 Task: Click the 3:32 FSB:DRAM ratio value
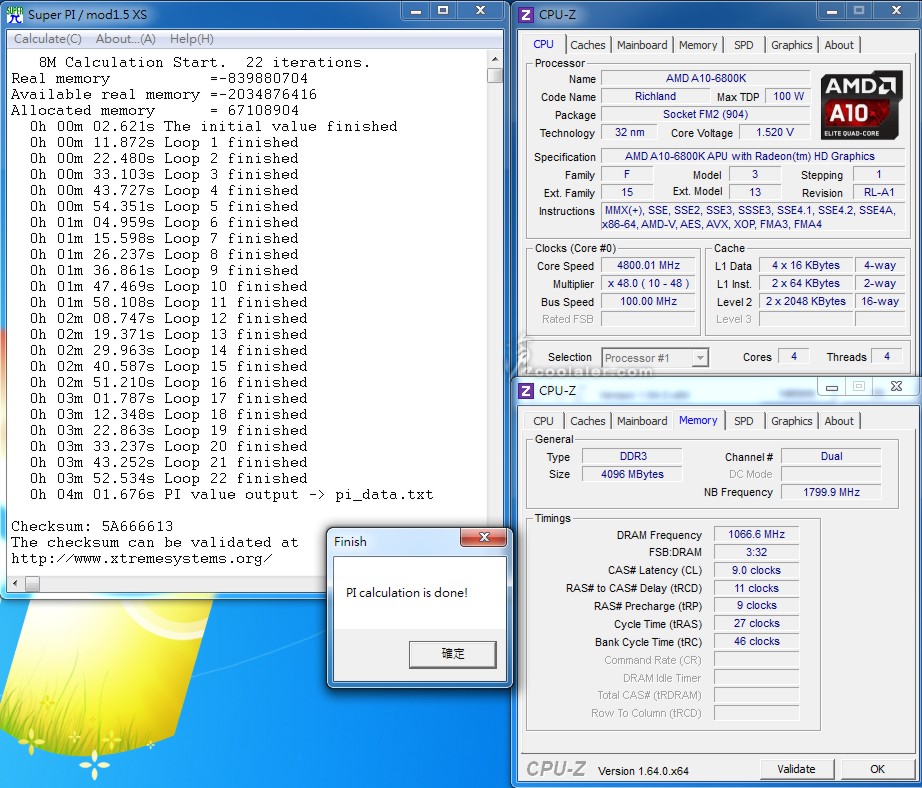pos(756,552)
